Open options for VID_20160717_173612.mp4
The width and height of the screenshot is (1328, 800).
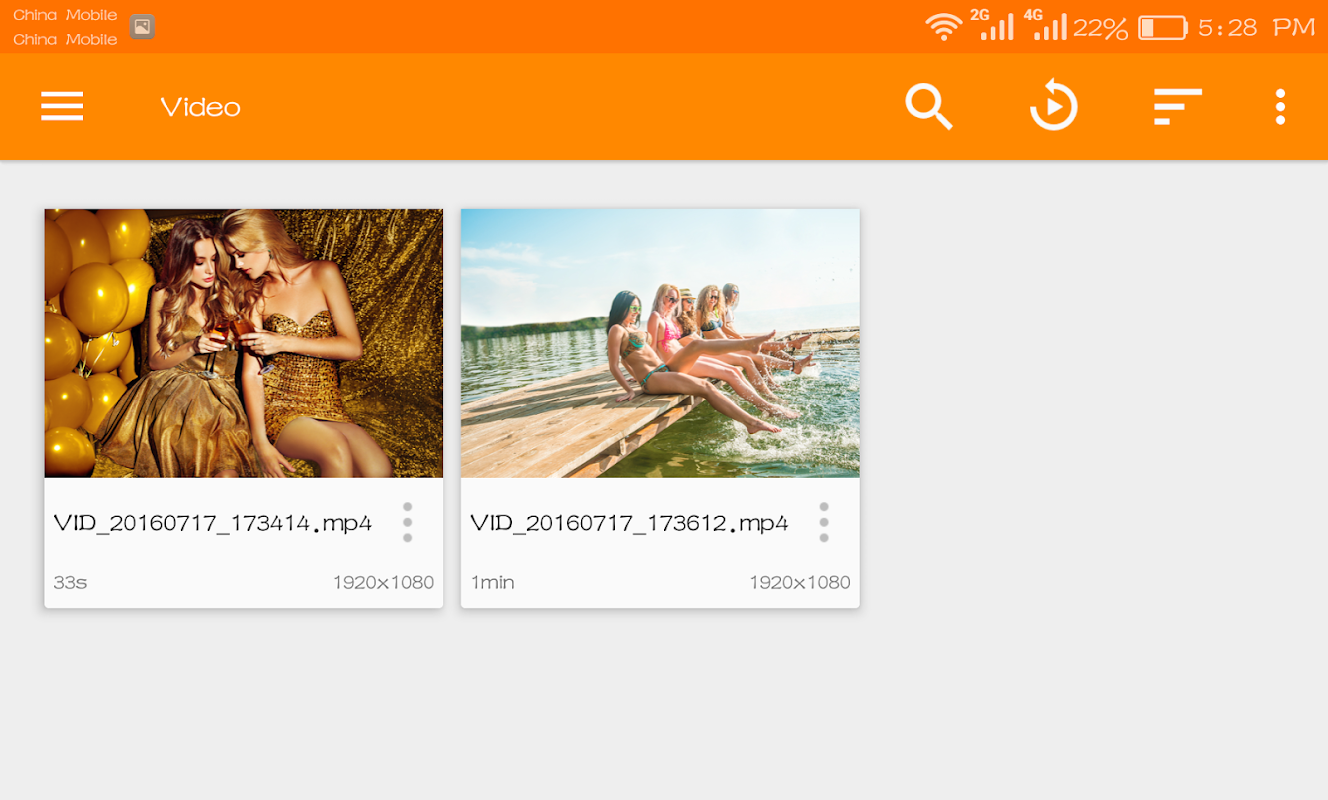click(x=824, y=522)
